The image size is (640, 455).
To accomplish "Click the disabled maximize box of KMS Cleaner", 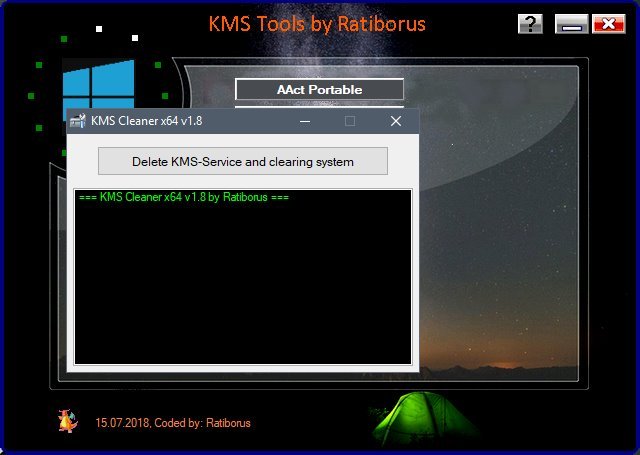I will point(350,121).
